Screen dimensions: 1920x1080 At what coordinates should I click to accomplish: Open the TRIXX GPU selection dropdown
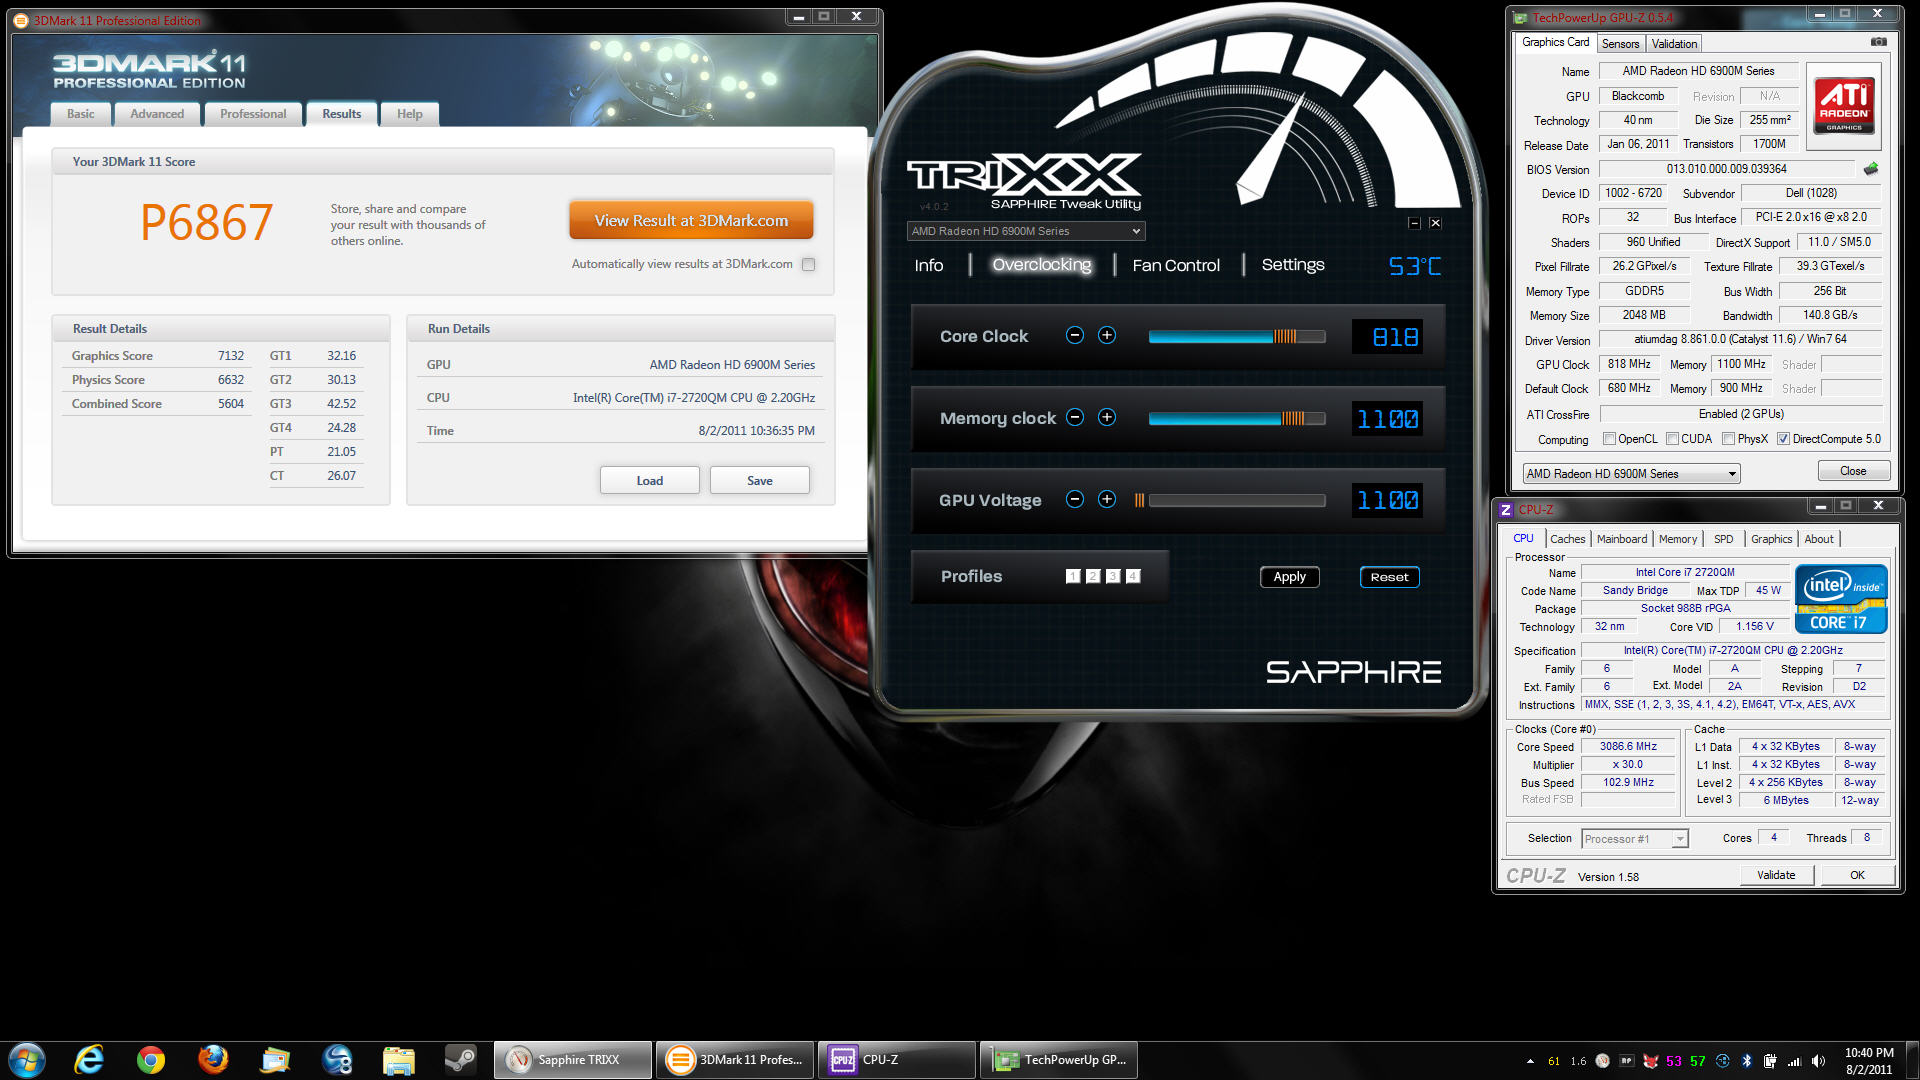[x=1026, y=231]
